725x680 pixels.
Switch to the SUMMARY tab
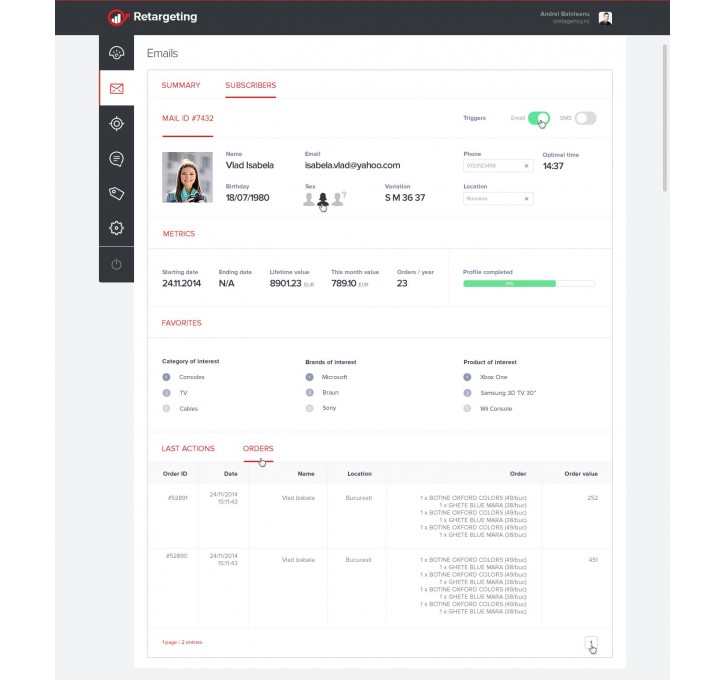181,85
